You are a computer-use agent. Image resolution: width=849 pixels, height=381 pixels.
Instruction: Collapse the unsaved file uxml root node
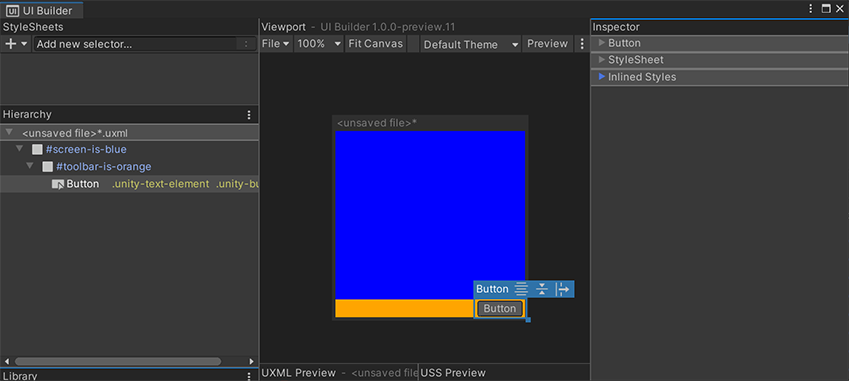coord(9,133)
